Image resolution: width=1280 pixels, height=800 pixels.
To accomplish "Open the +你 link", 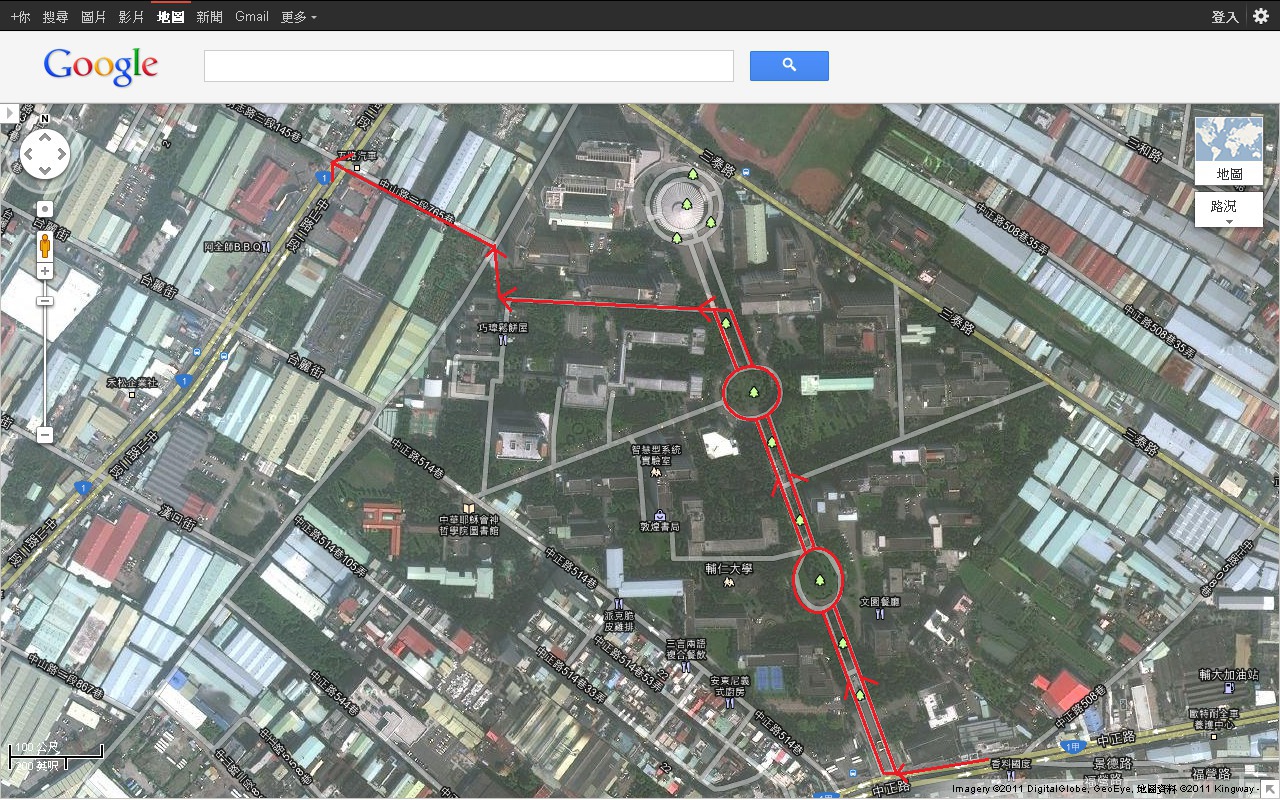I will pos(20,16).
